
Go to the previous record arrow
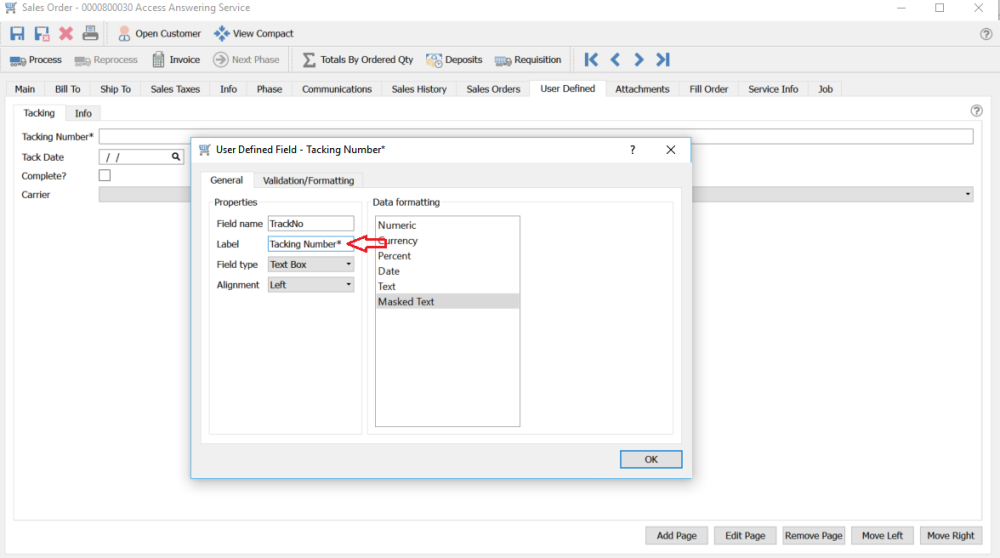pyautogui.click(x=615, y=60)
